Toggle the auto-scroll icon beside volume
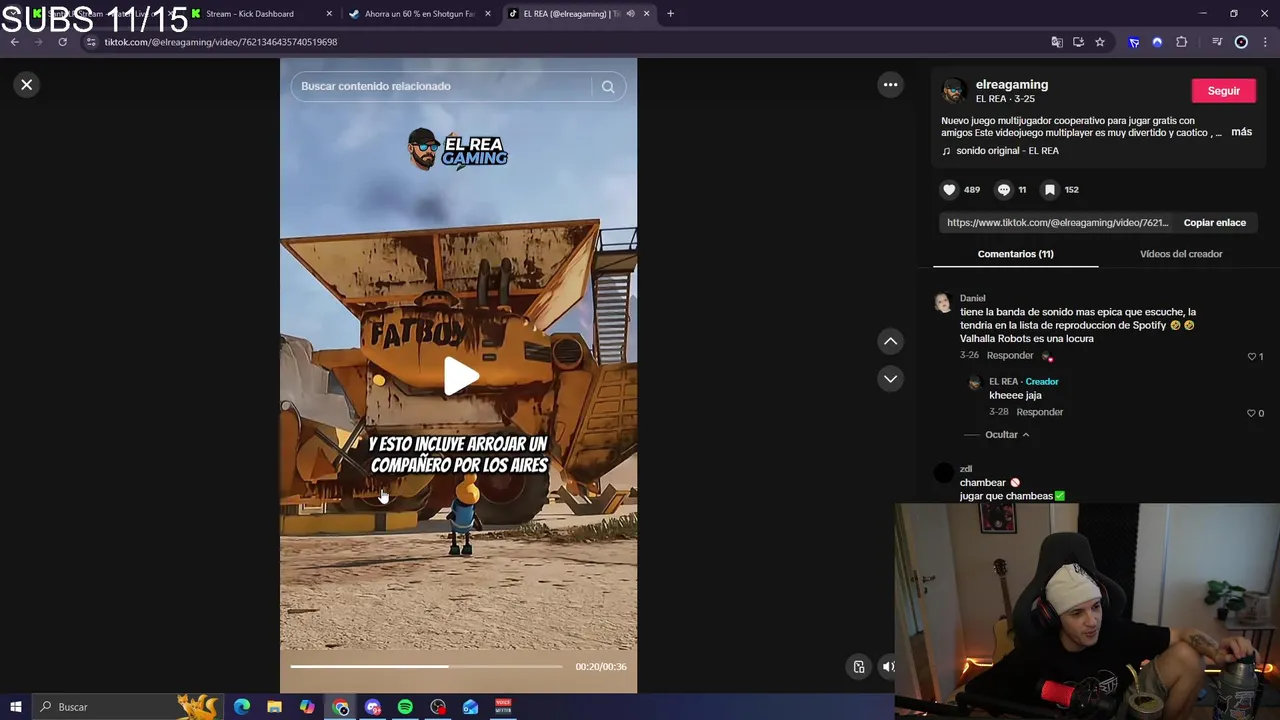Viewport: 1280px width, 720px height. click(x=859, y=667)
